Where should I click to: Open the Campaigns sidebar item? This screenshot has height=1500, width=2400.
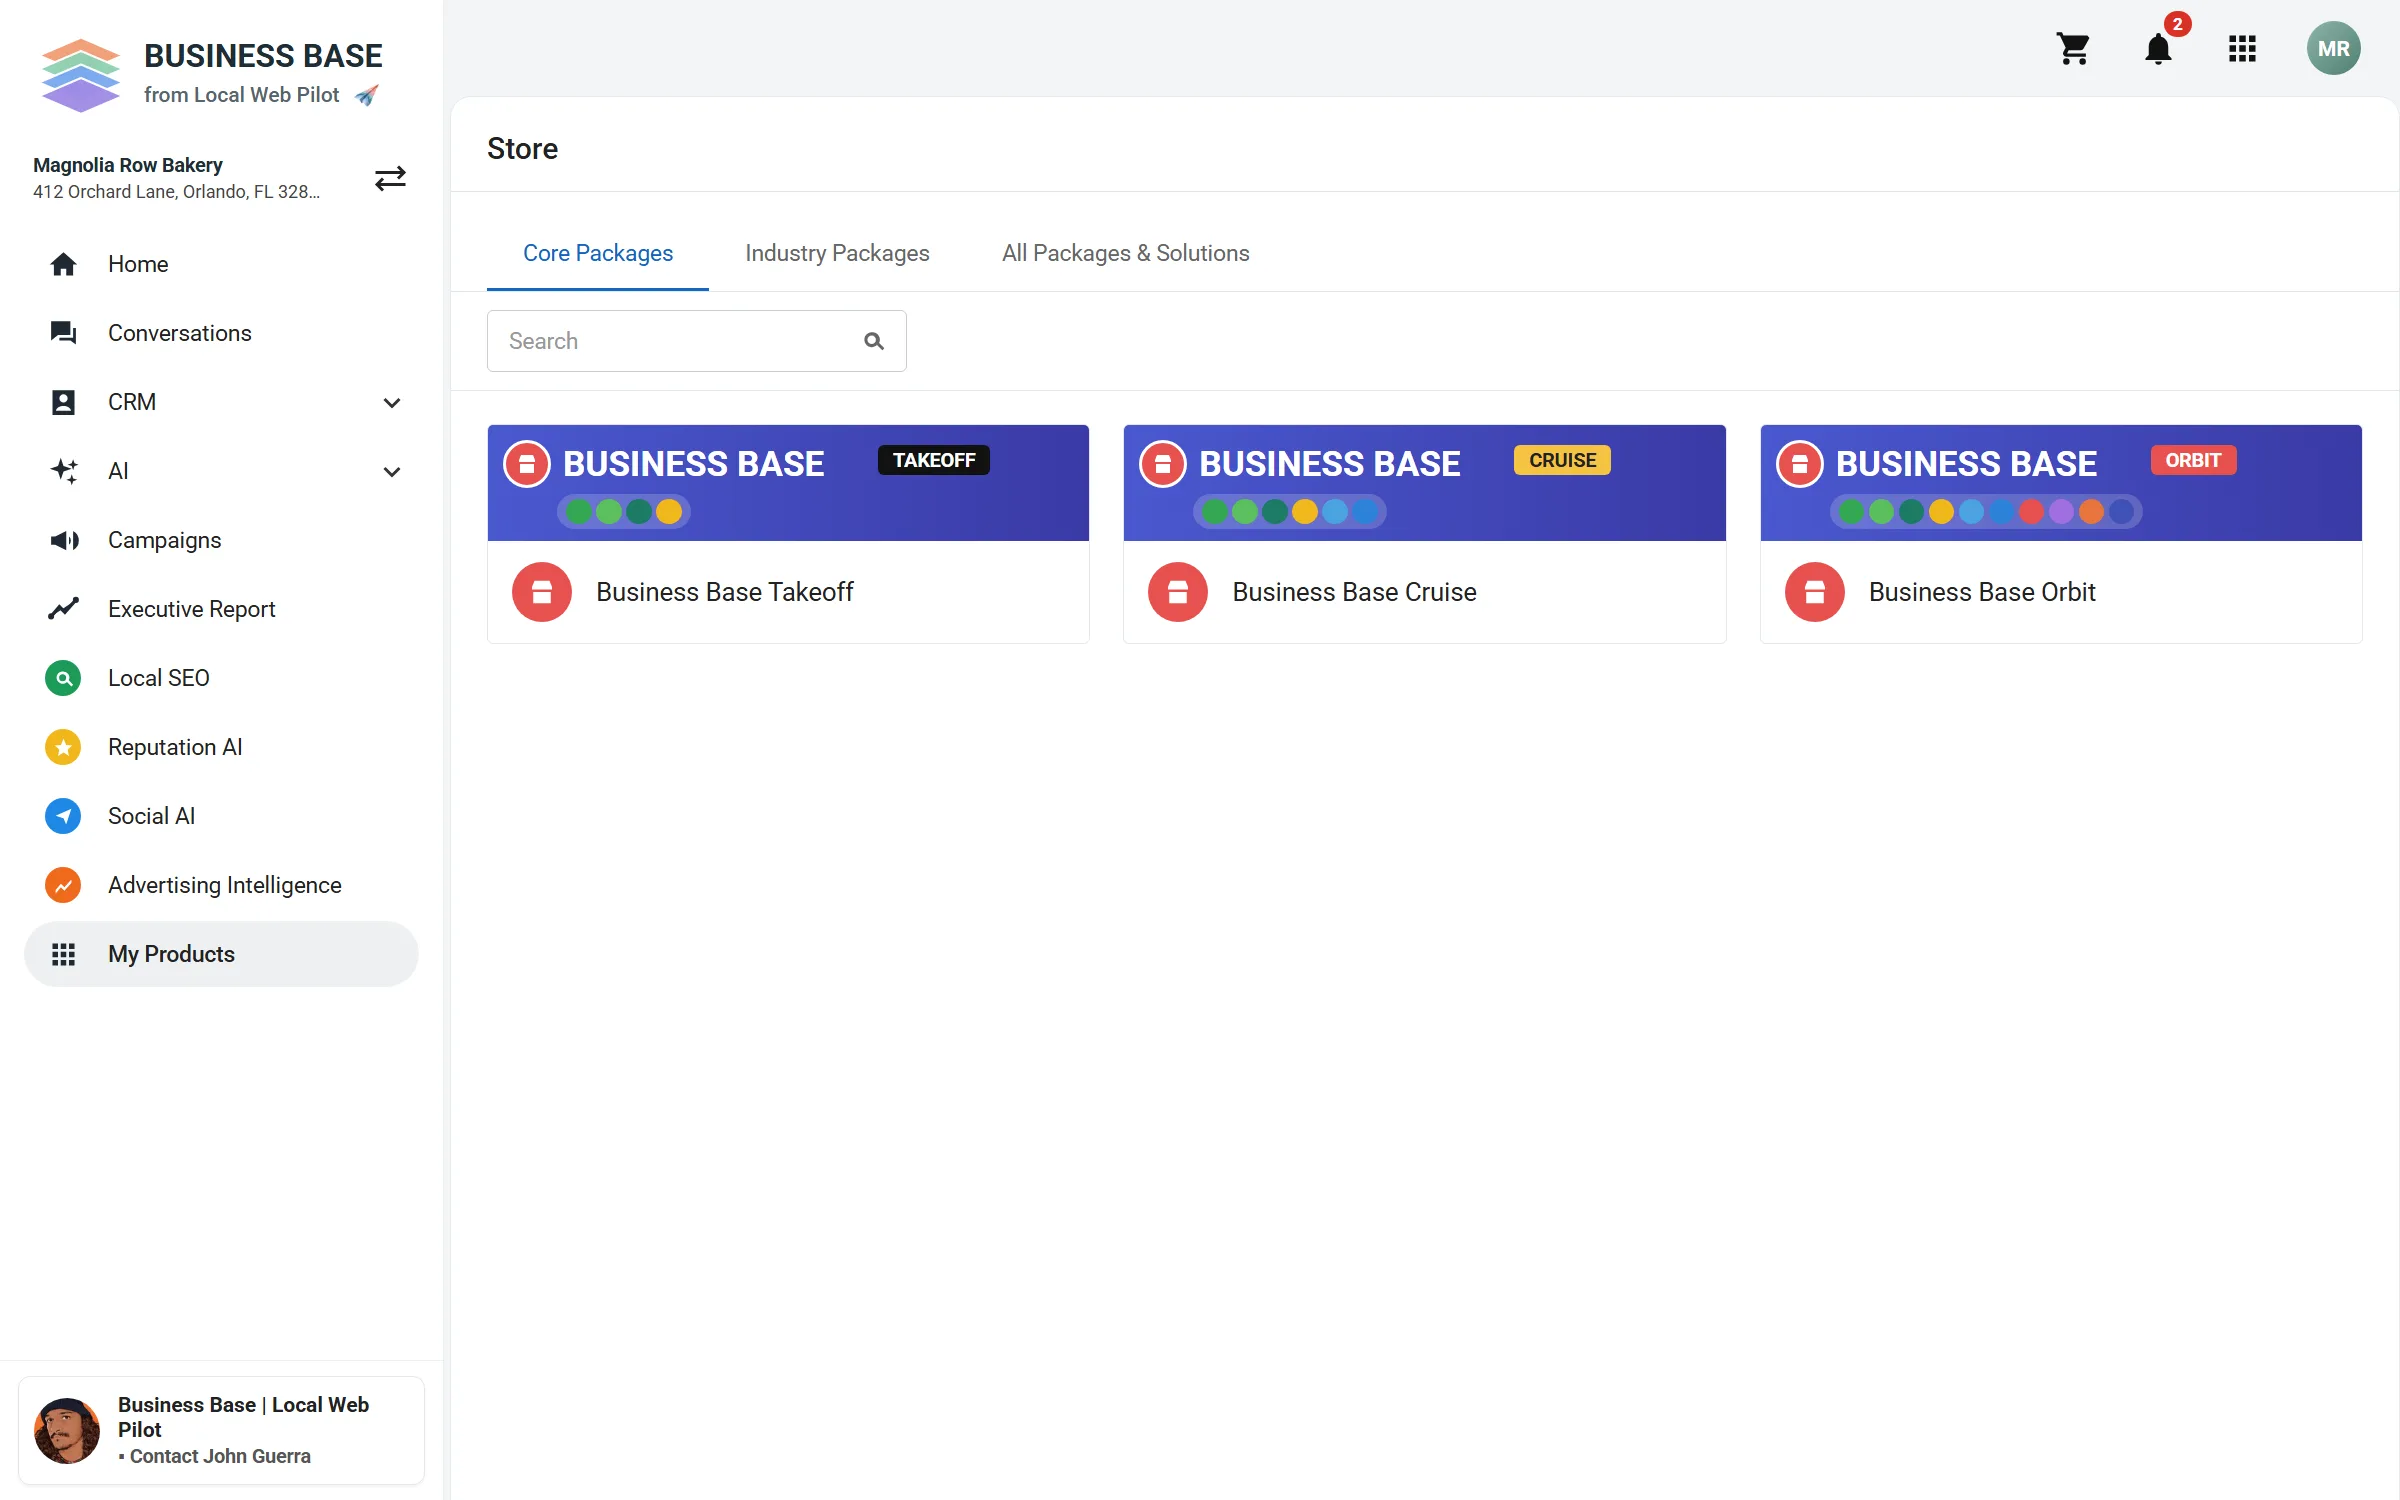coord(221,540)
